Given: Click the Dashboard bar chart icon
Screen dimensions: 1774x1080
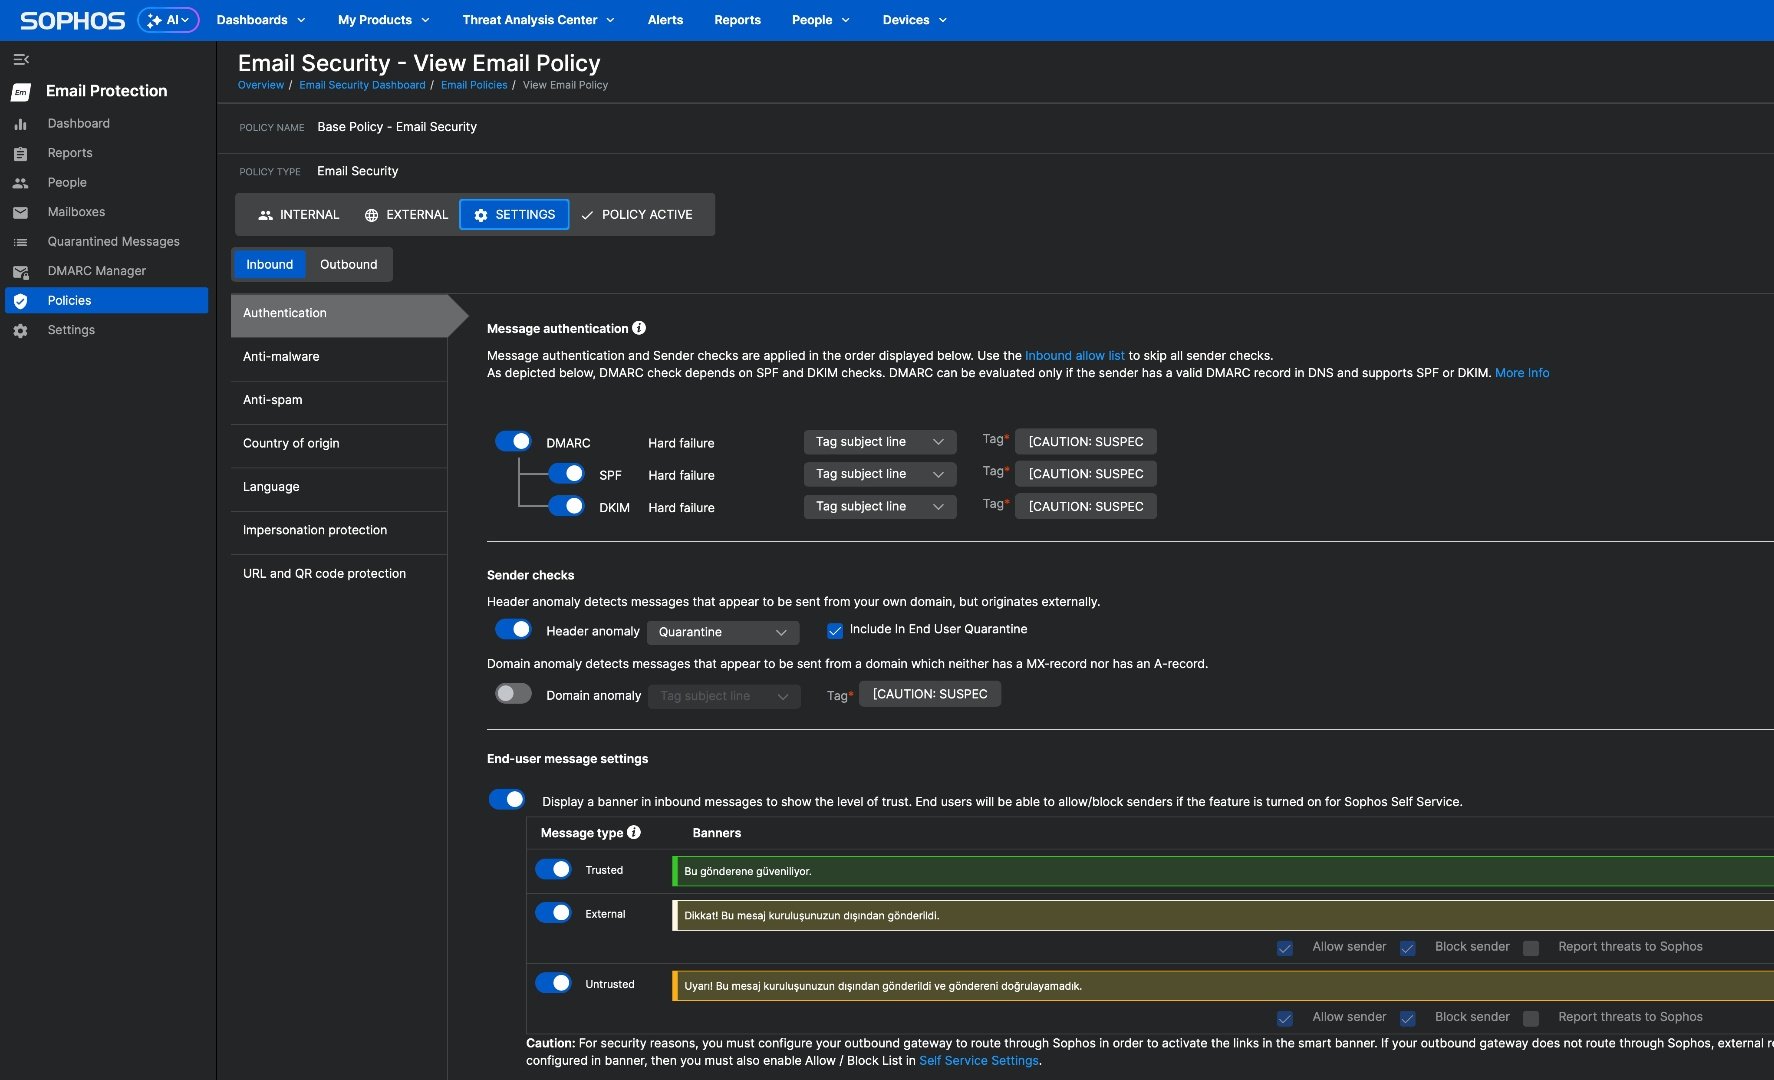Looking at the screenshot, I should point(20,124).
